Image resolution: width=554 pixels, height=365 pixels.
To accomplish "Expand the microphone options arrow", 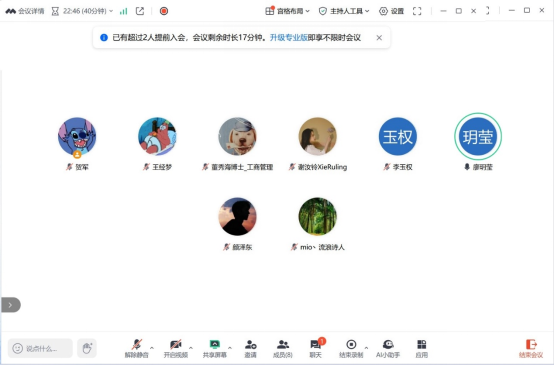I will (152, 348).
